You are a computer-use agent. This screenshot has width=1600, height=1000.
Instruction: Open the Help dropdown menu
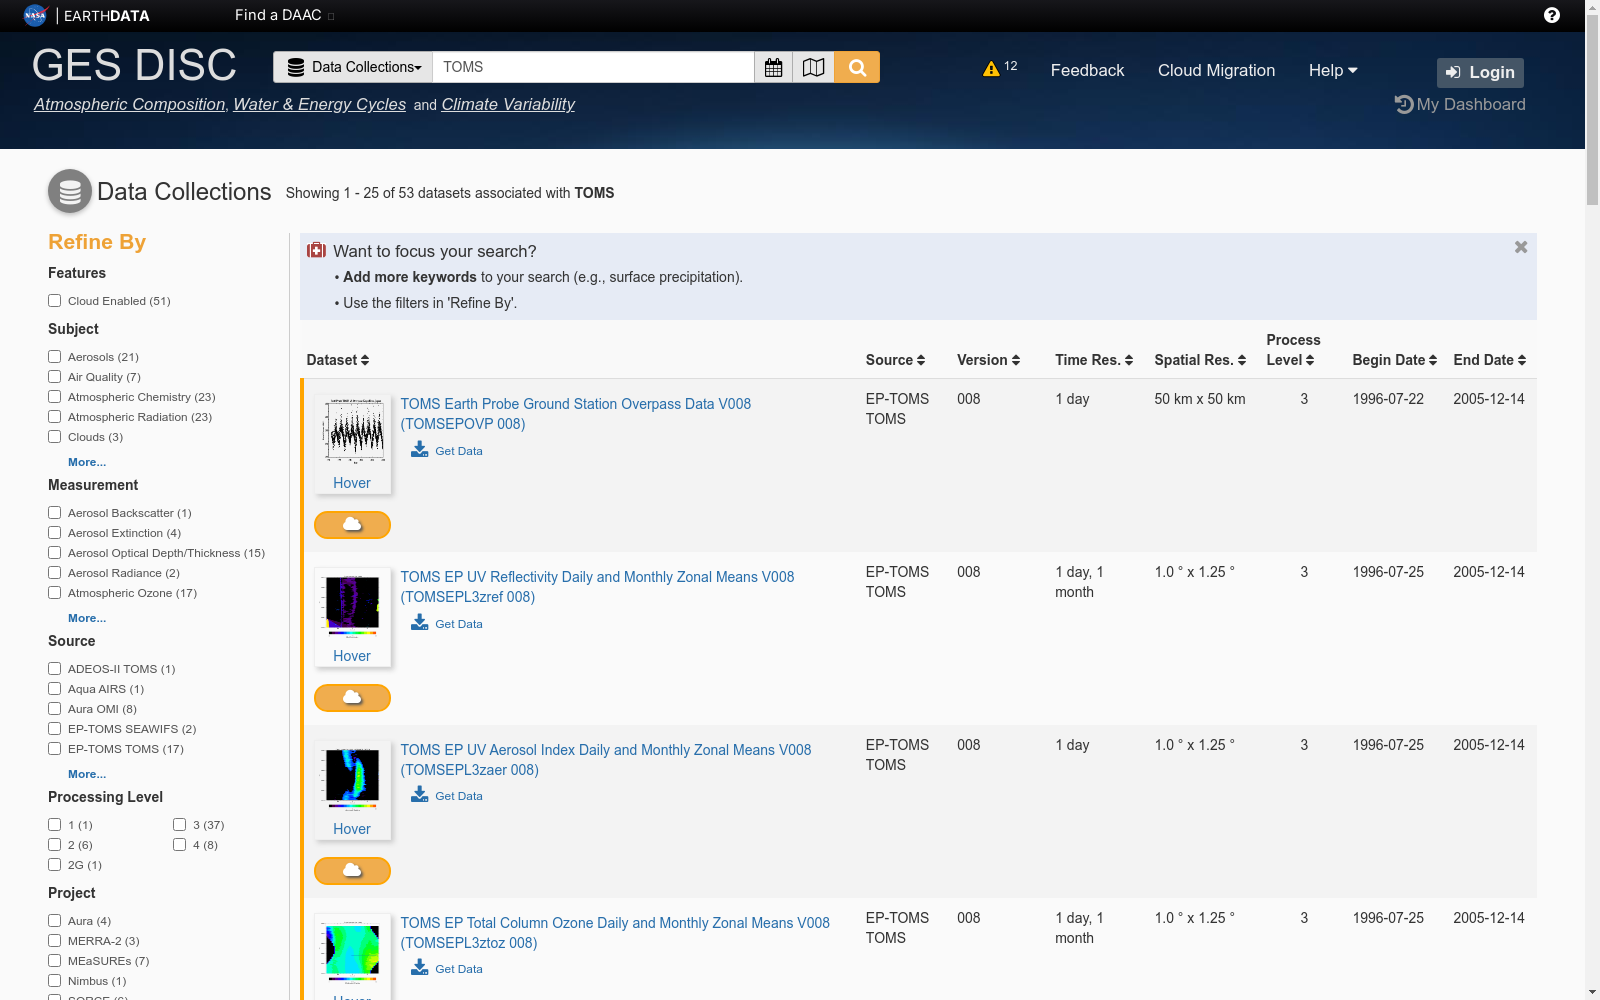[x=1333, y=70]
